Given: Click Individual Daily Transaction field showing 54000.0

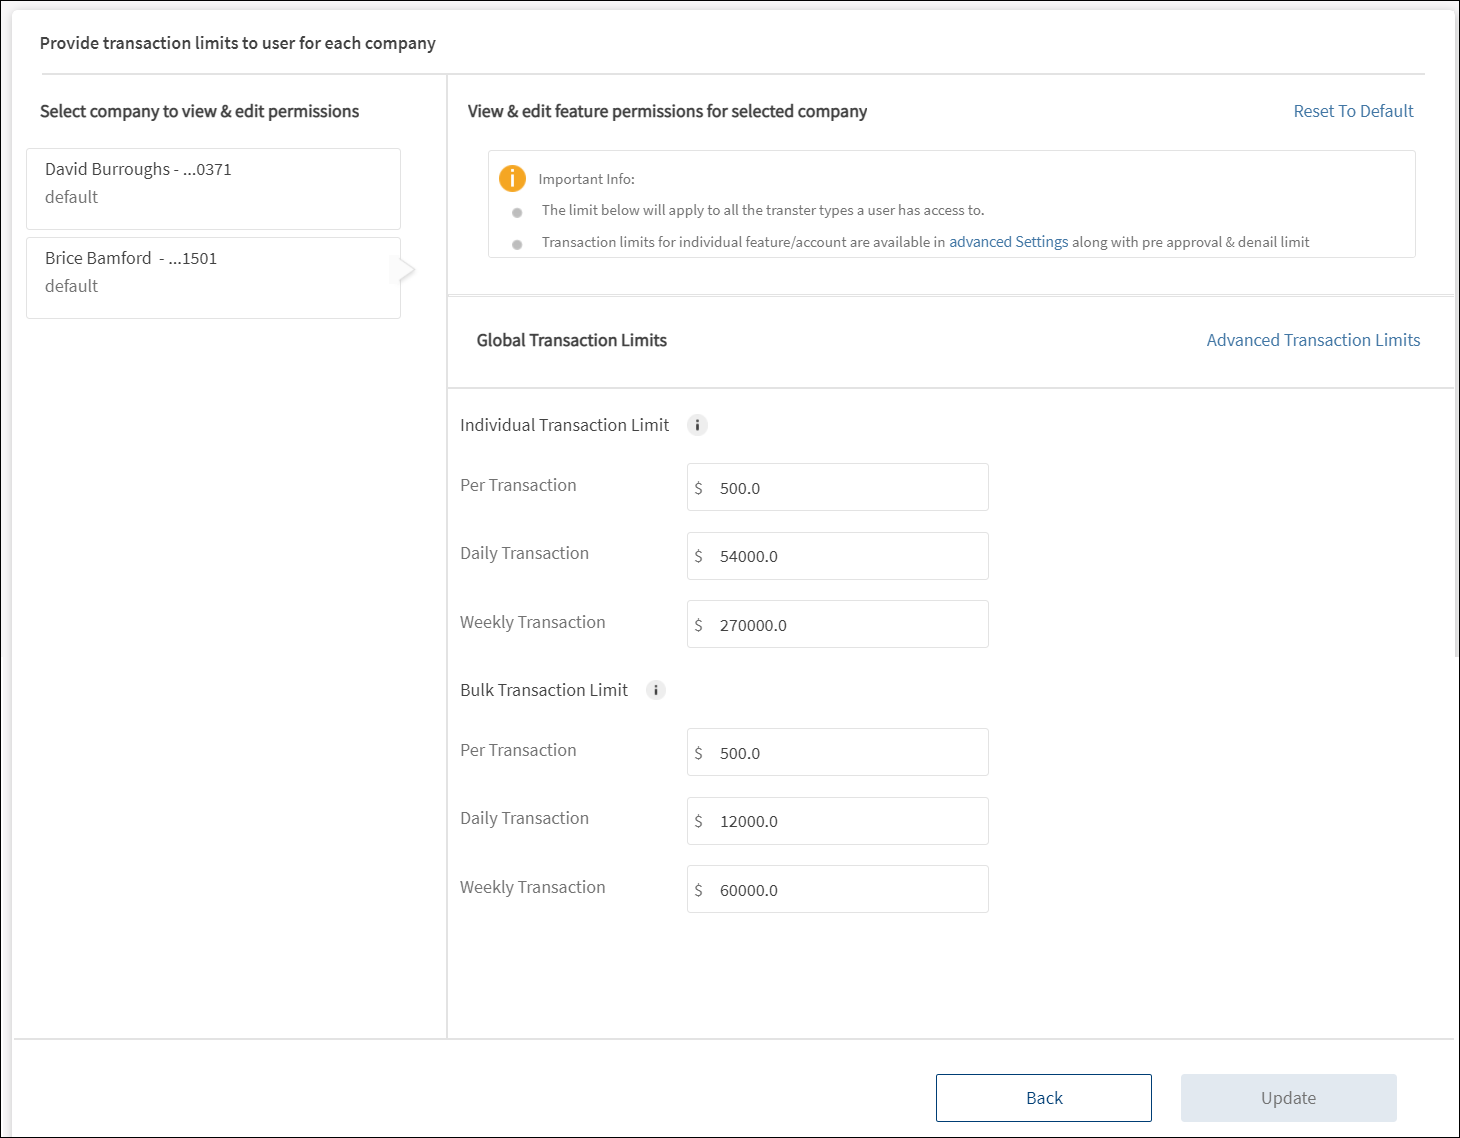Looking at the screenshot, I should 850,556.
